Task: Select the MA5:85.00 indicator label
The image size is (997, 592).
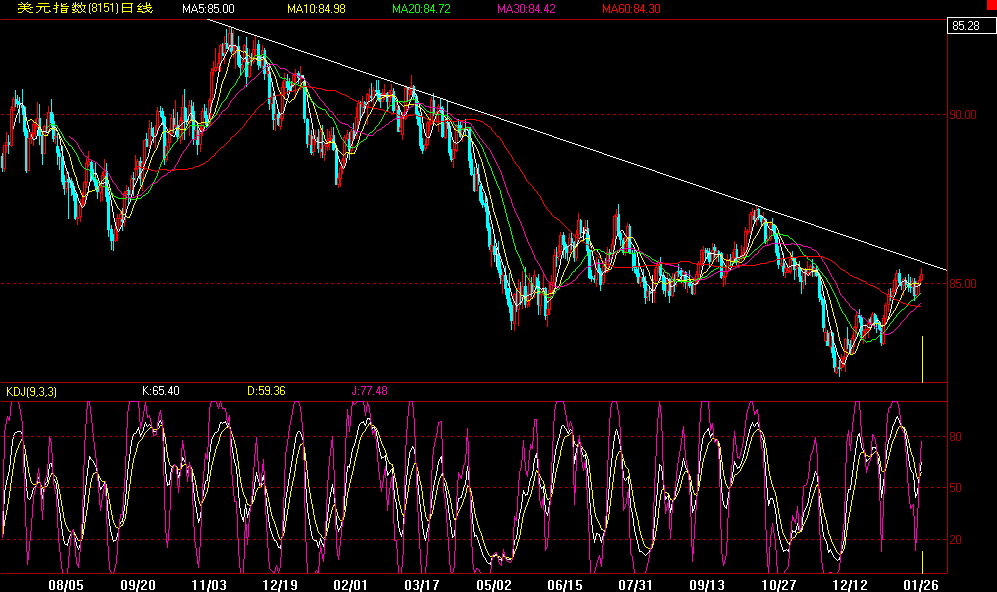Action: (x=208, y=9)
